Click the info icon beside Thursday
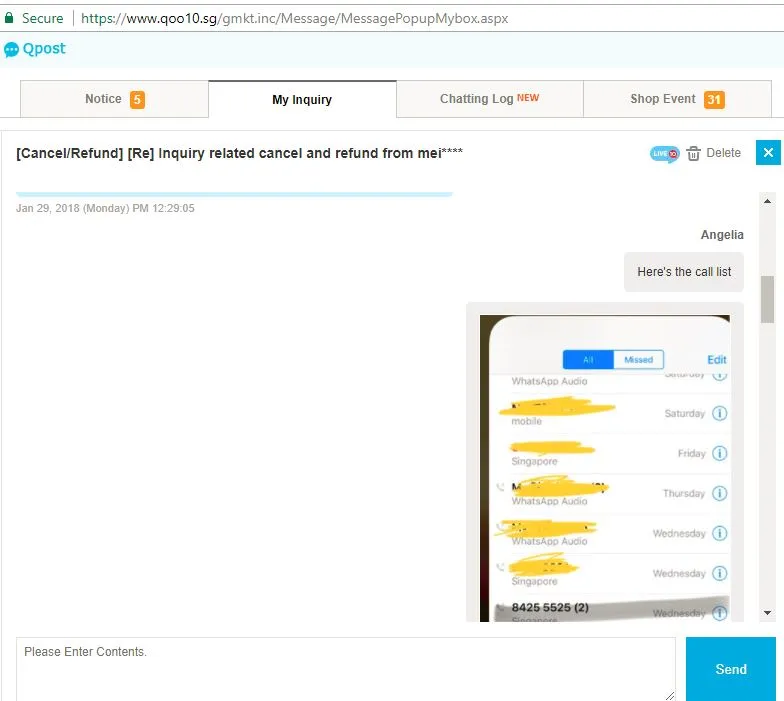This screenshot has height=701, width=784. pyautogui.click(x=719, y=493)
